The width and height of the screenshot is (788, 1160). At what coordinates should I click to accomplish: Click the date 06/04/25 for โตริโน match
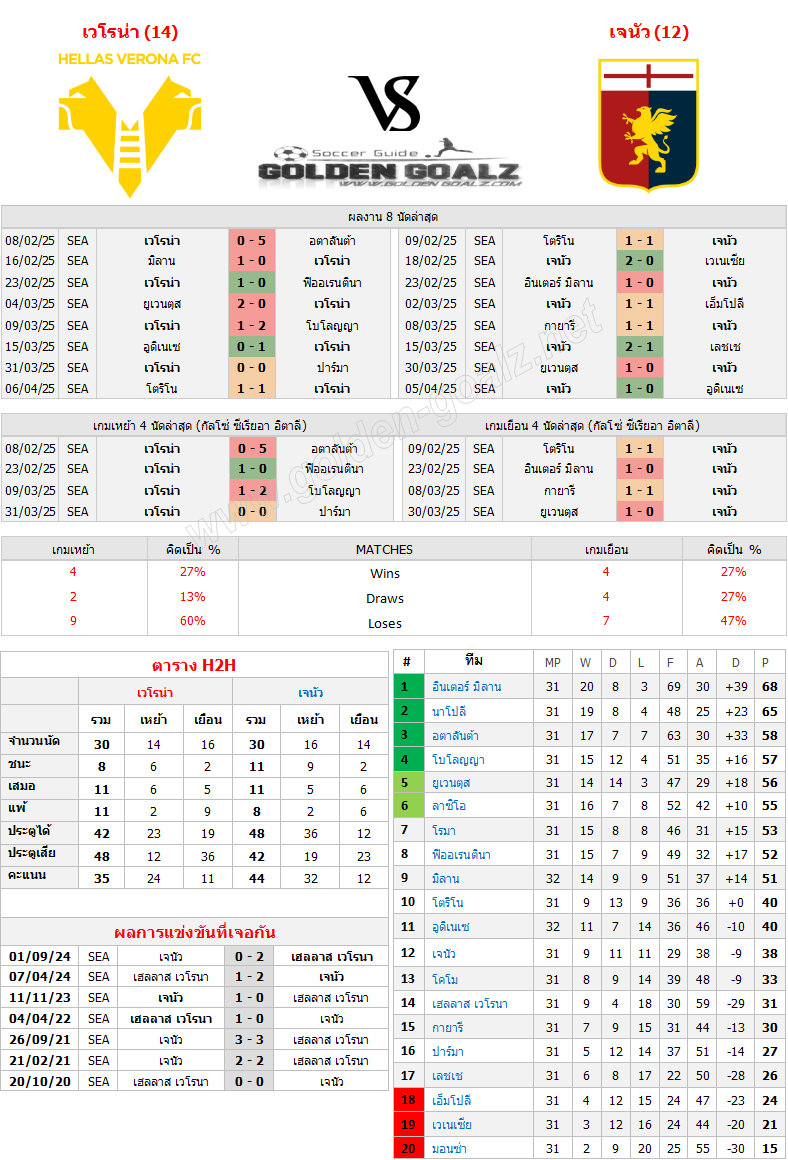point(30,388)
